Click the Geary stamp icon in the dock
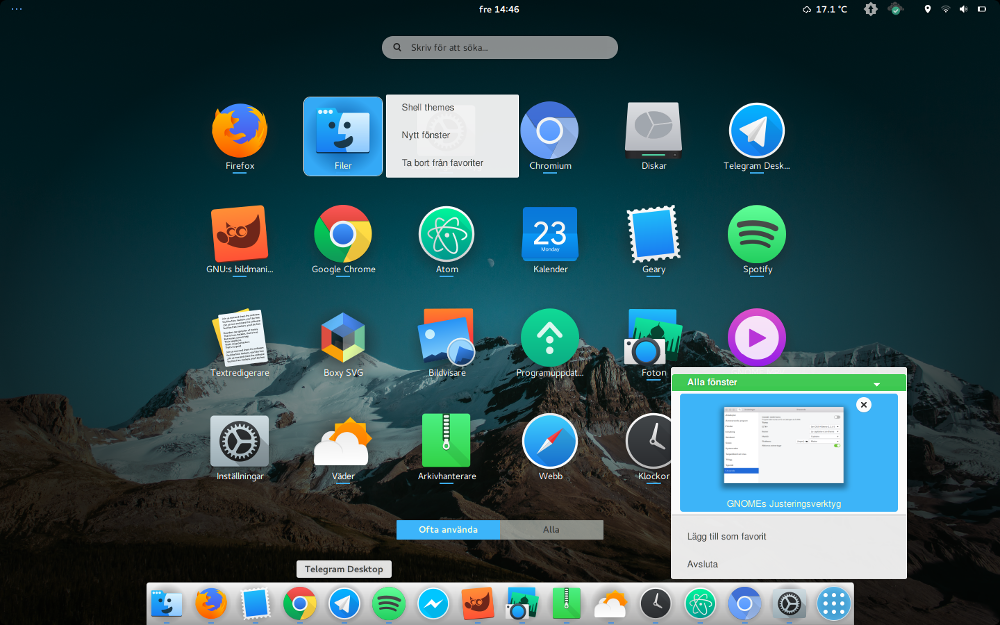The image size is (1000, 625). pos(255,603)
